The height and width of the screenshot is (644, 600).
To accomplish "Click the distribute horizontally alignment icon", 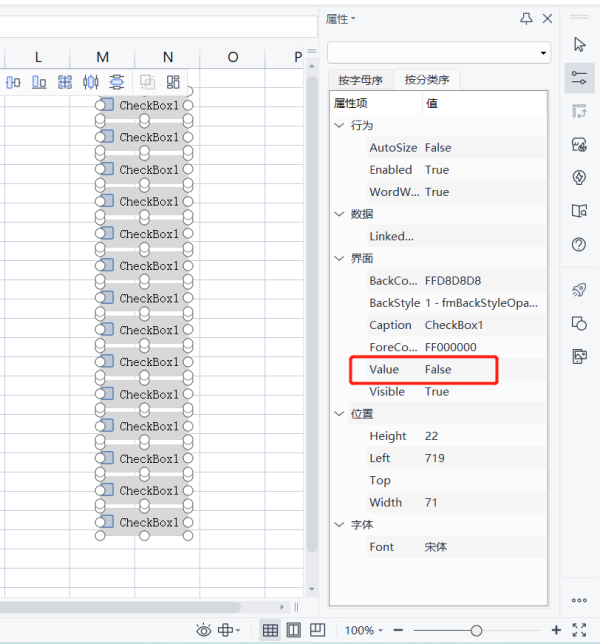I will pos(91,82).
